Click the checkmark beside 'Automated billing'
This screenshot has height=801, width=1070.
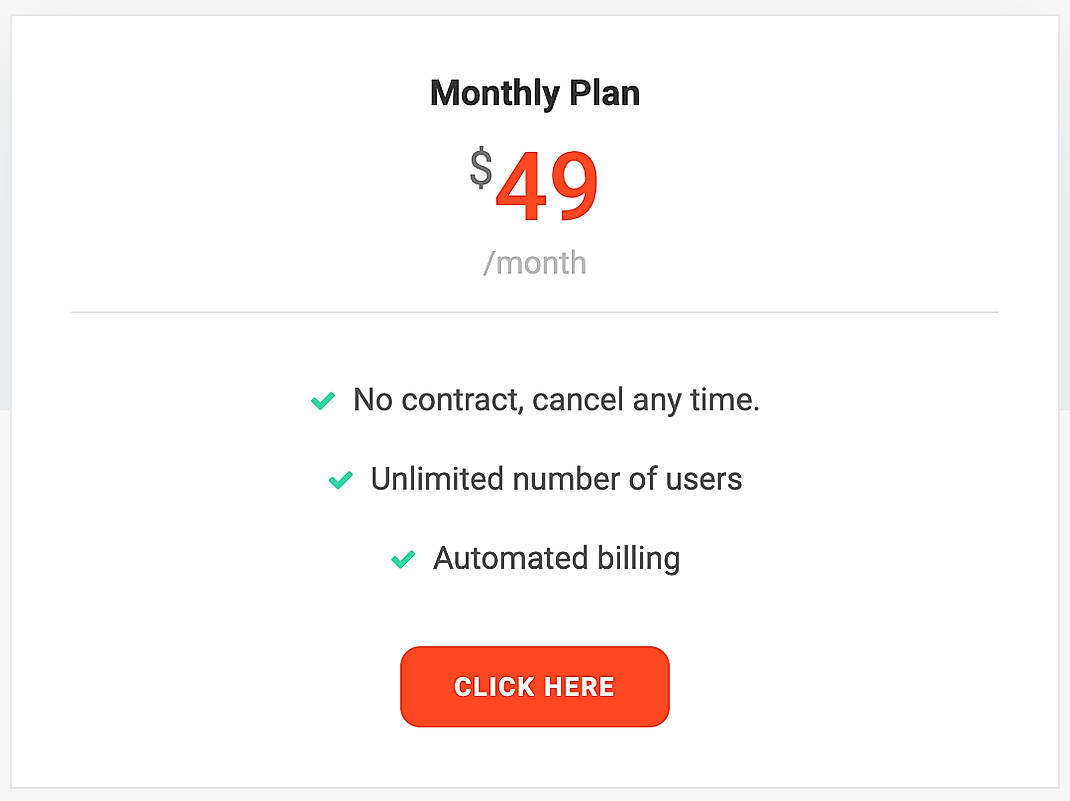(402, 559)
